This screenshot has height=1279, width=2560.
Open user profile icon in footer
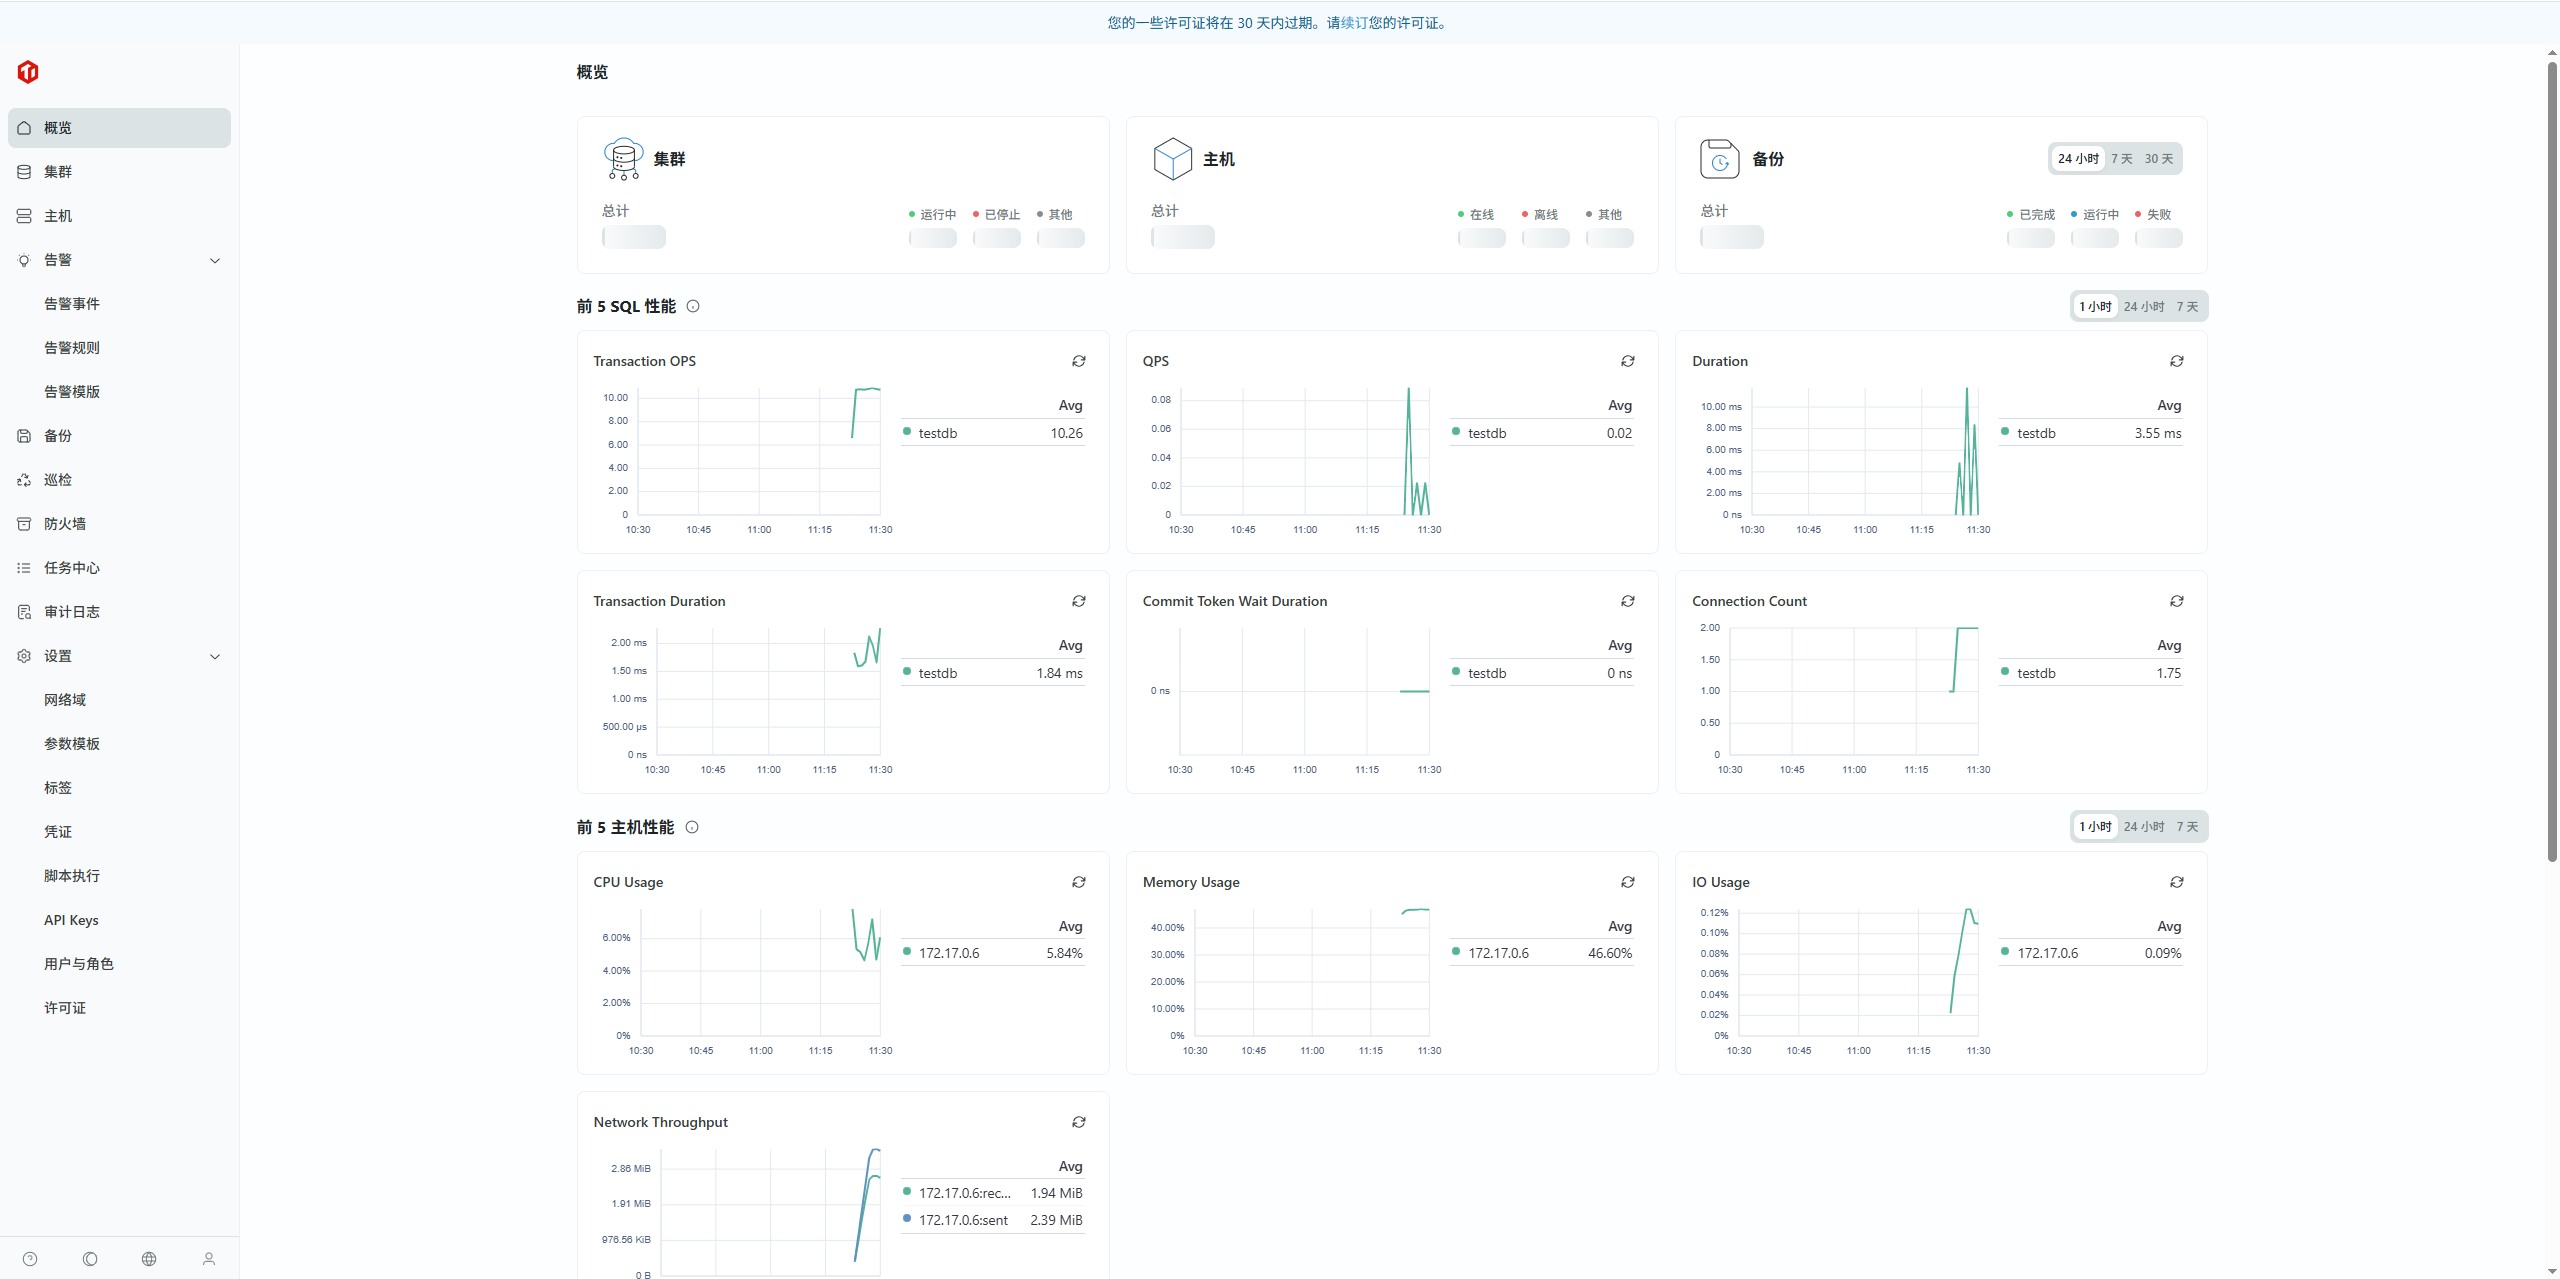pos(209,1259)
